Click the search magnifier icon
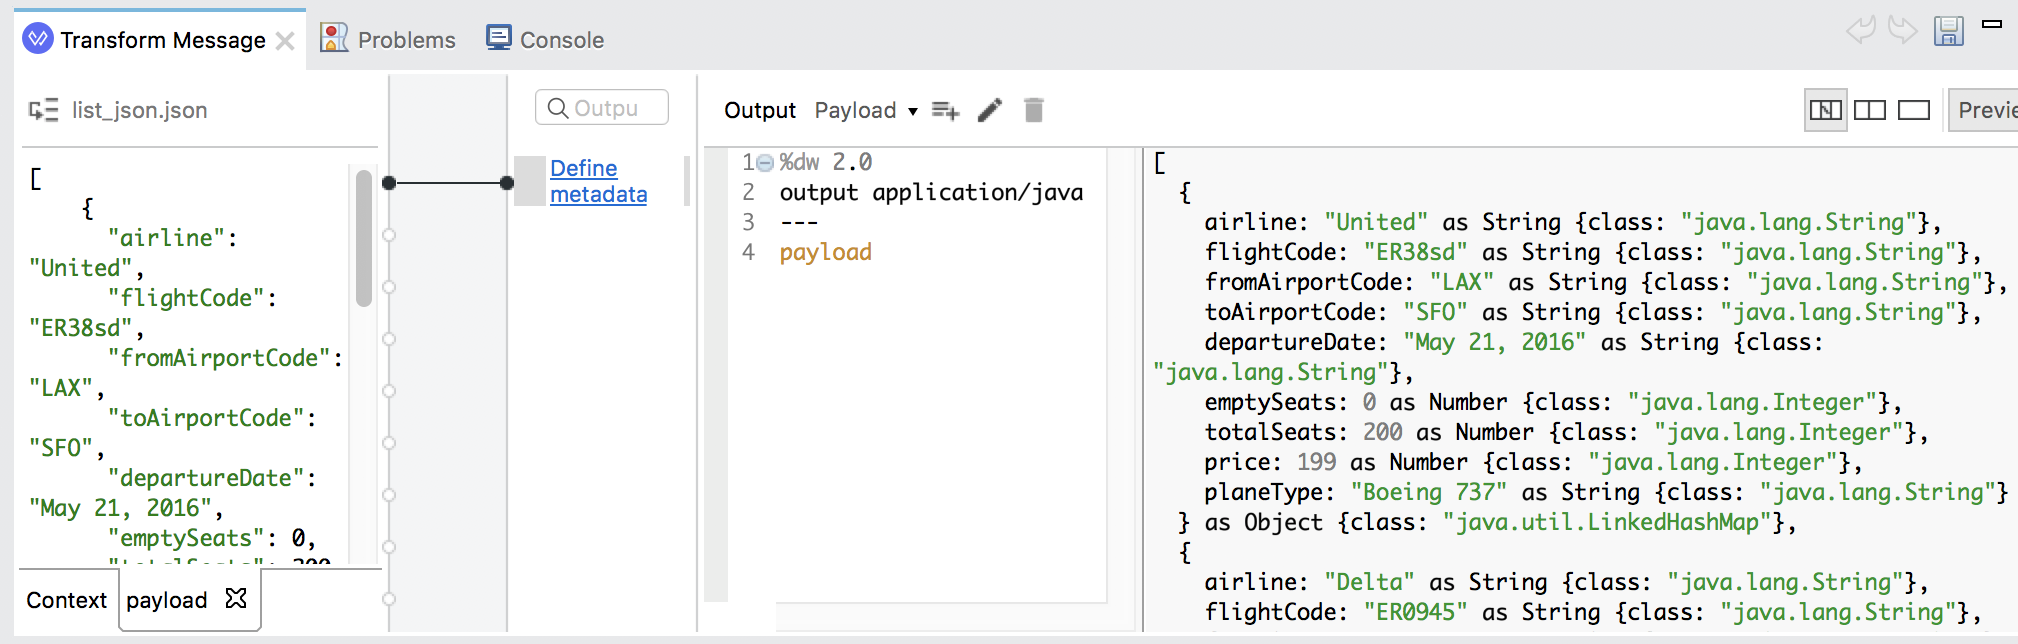This screenshot has height=644, width=2018. (x=558, y=108)
